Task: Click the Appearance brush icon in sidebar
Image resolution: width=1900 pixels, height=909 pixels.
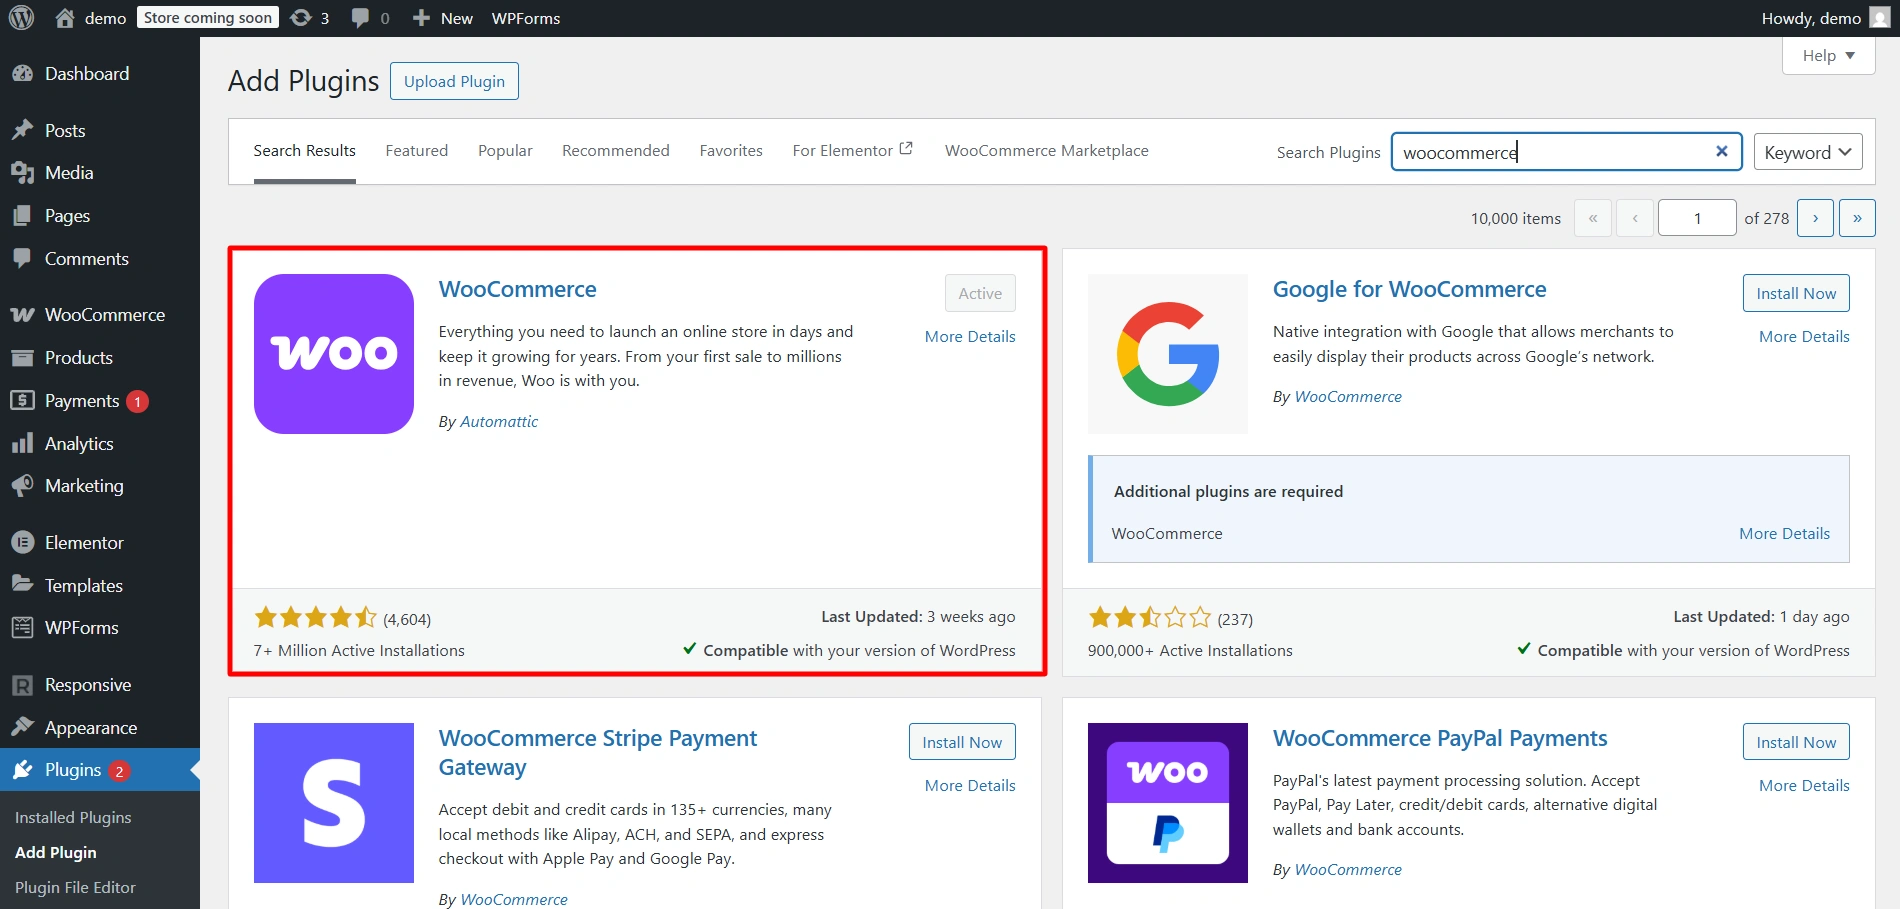Action: tap(22, 728)
